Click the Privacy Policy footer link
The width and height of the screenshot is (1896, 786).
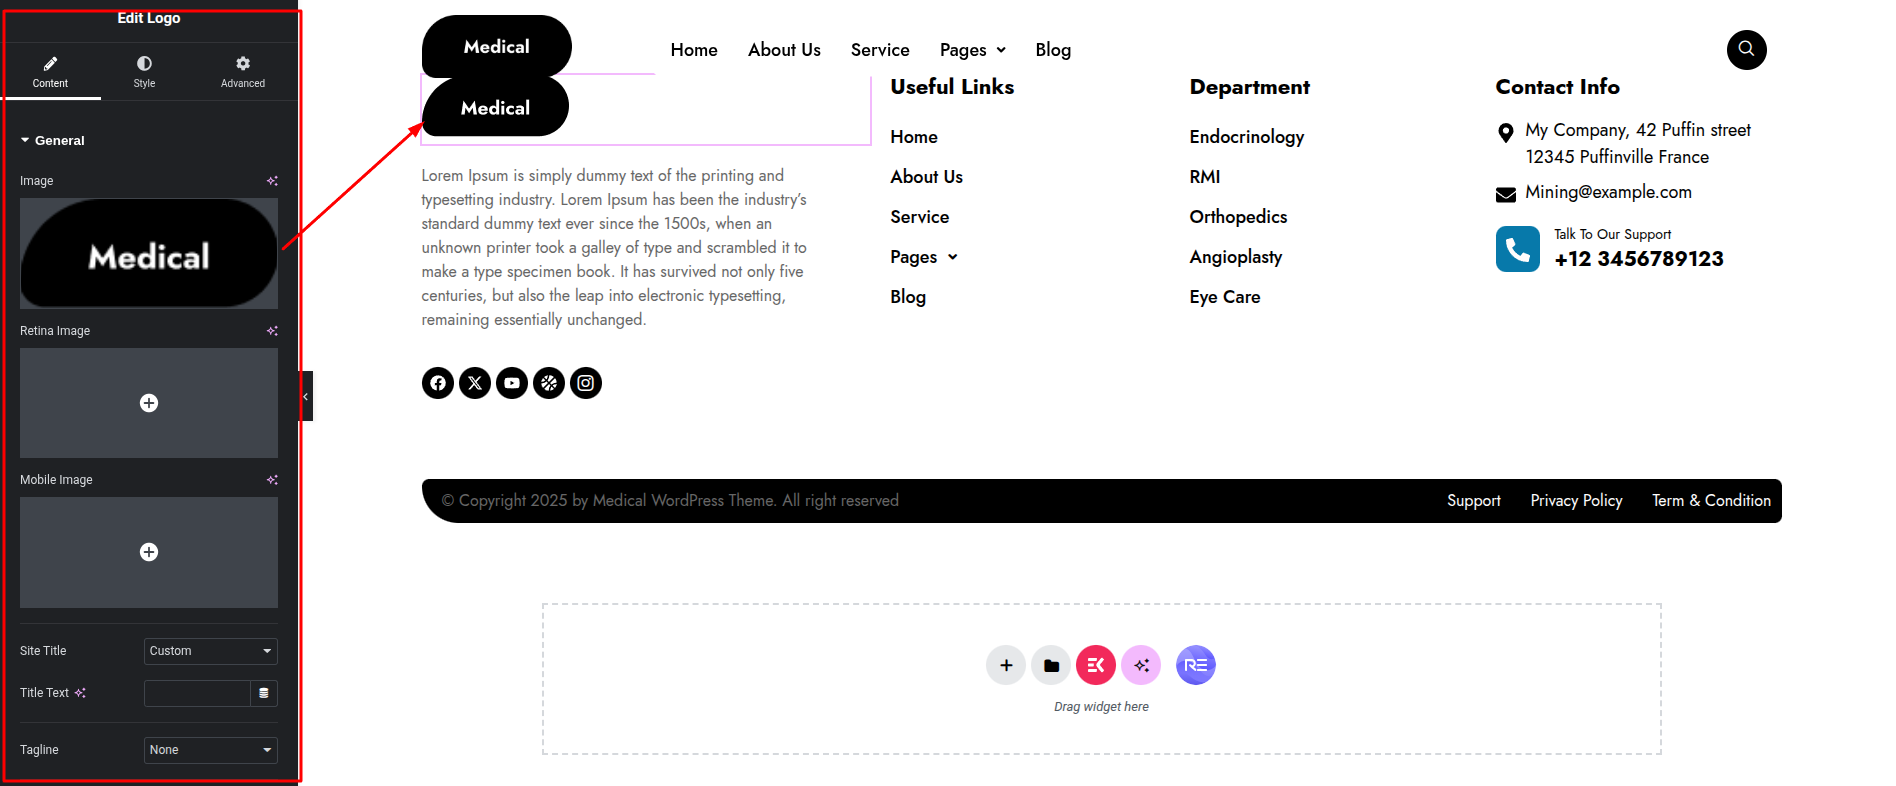1576,501
